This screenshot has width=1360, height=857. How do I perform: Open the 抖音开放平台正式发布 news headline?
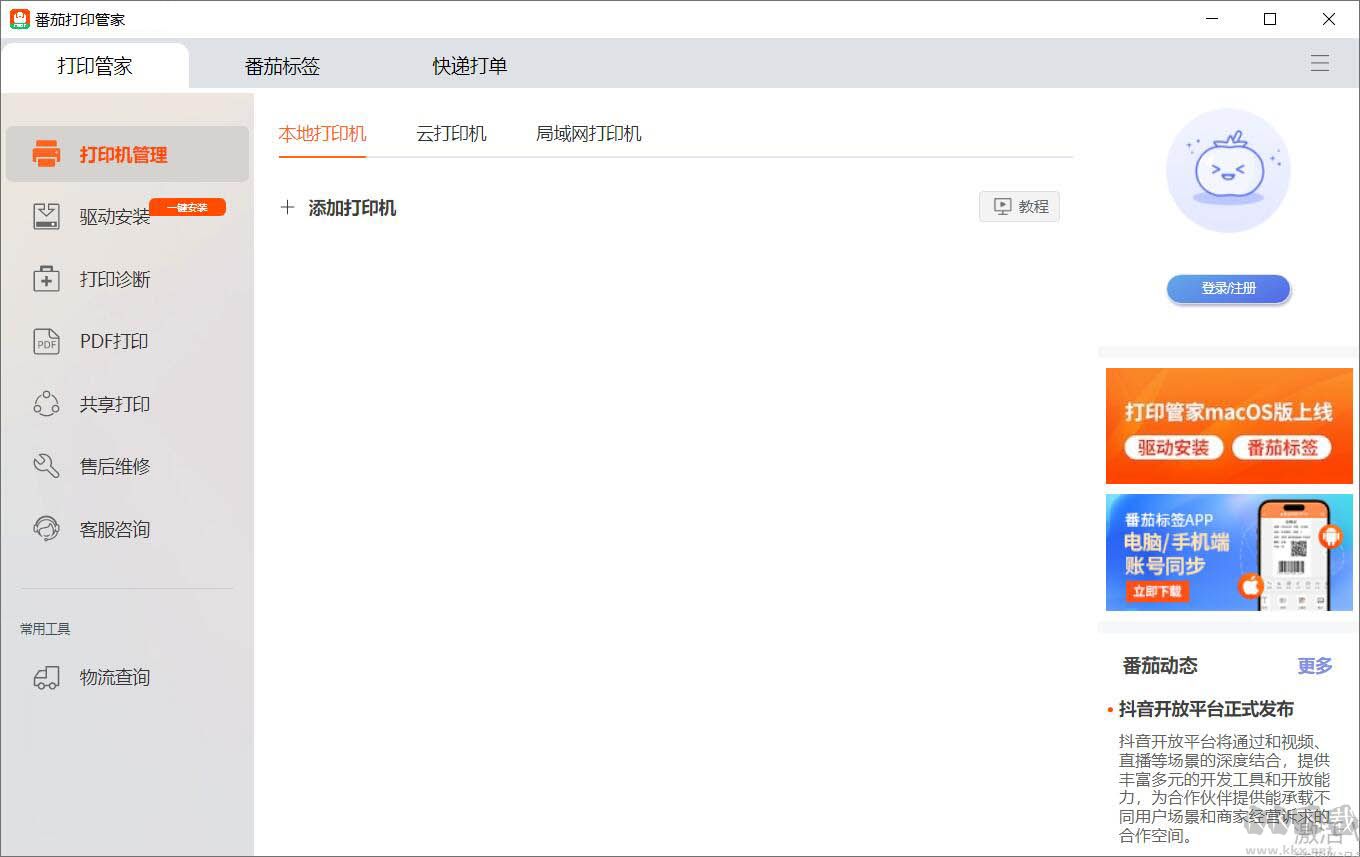pos(1206,710)
